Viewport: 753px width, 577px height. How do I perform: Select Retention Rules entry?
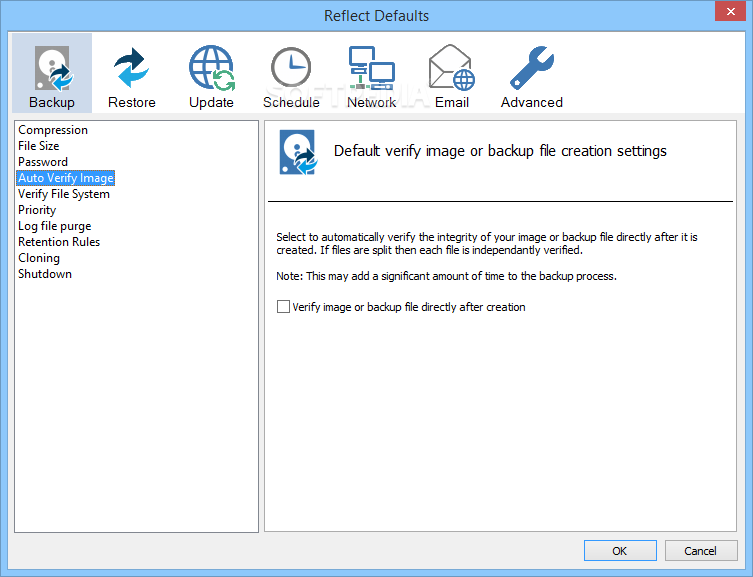(x=59, y=241)
